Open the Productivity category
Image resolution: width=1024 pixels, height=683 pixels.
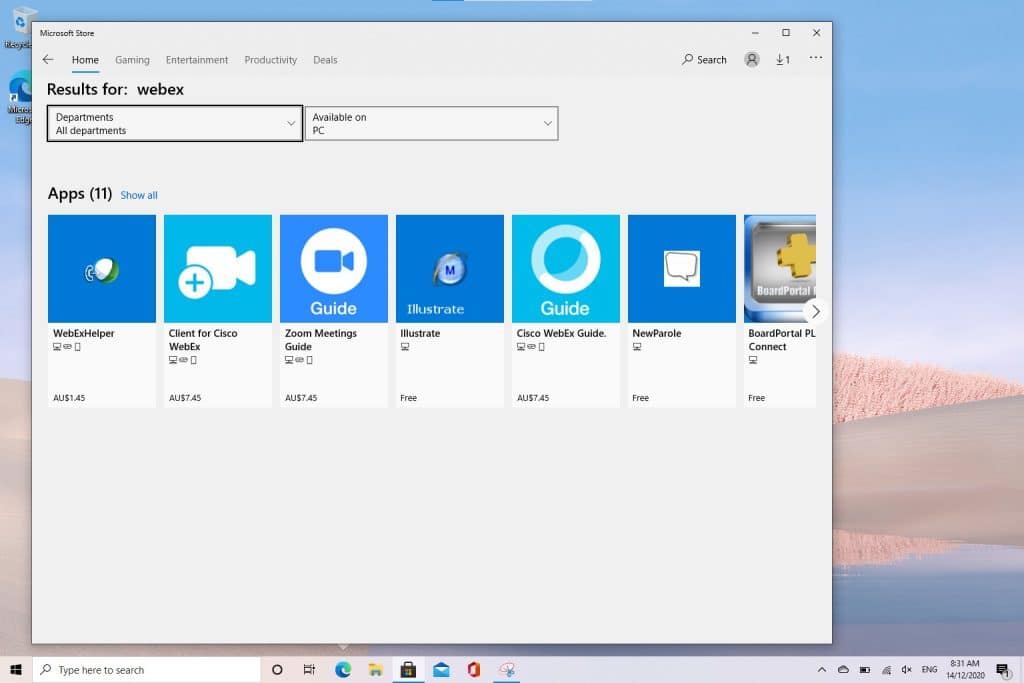point(270,60)
